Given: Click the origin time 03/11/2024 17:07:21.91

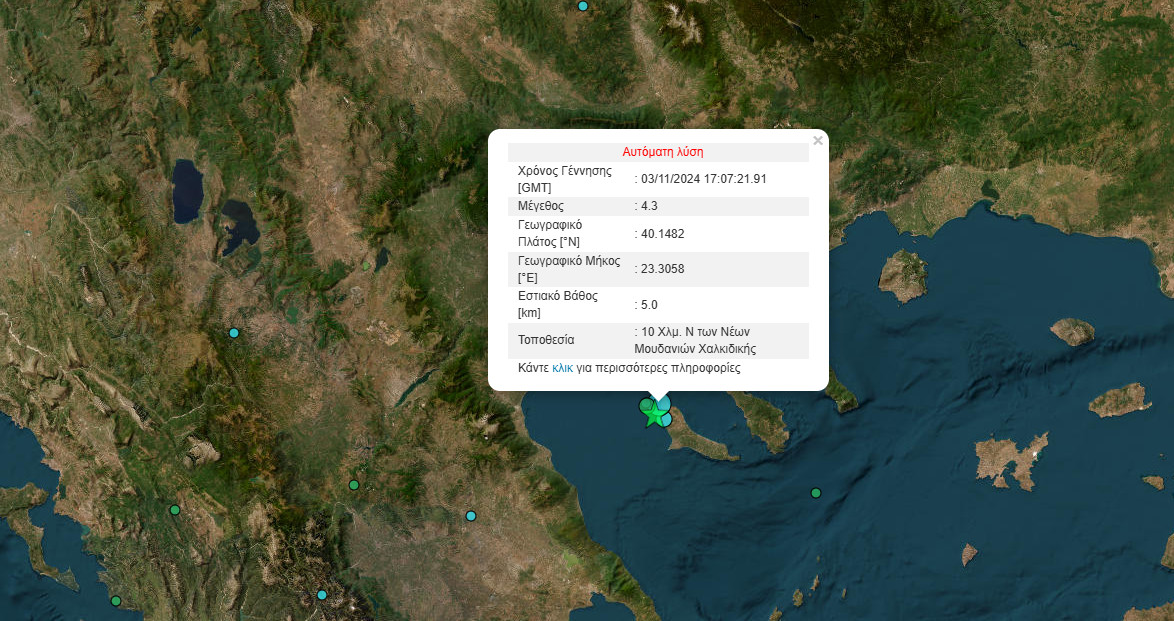Looking at the screenshot, I should tap(704, 179).
